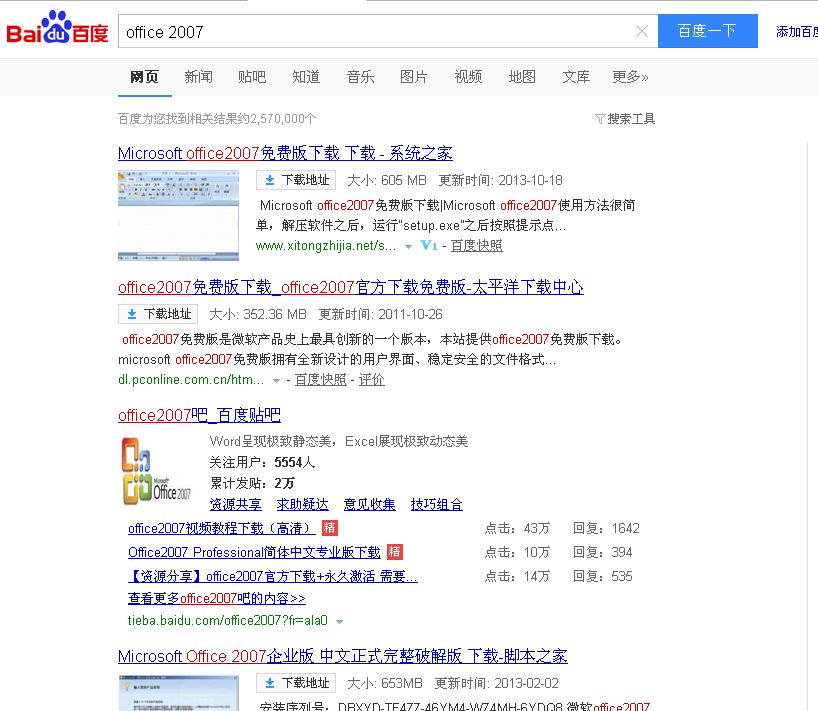
Task: Open the 系统之家 result screenshot thumbnail
Action: (178, 215)
